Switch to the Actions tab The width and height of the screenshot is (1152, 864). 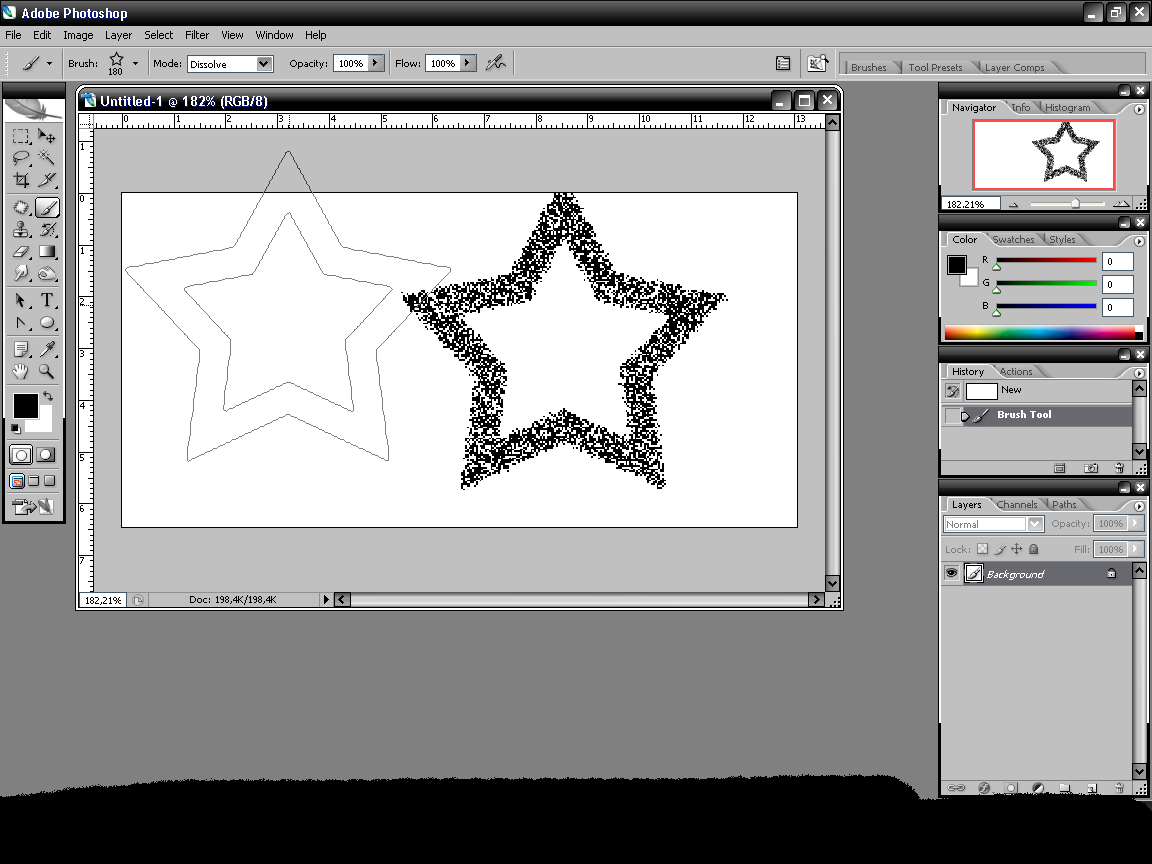[x=1015, y=372]
